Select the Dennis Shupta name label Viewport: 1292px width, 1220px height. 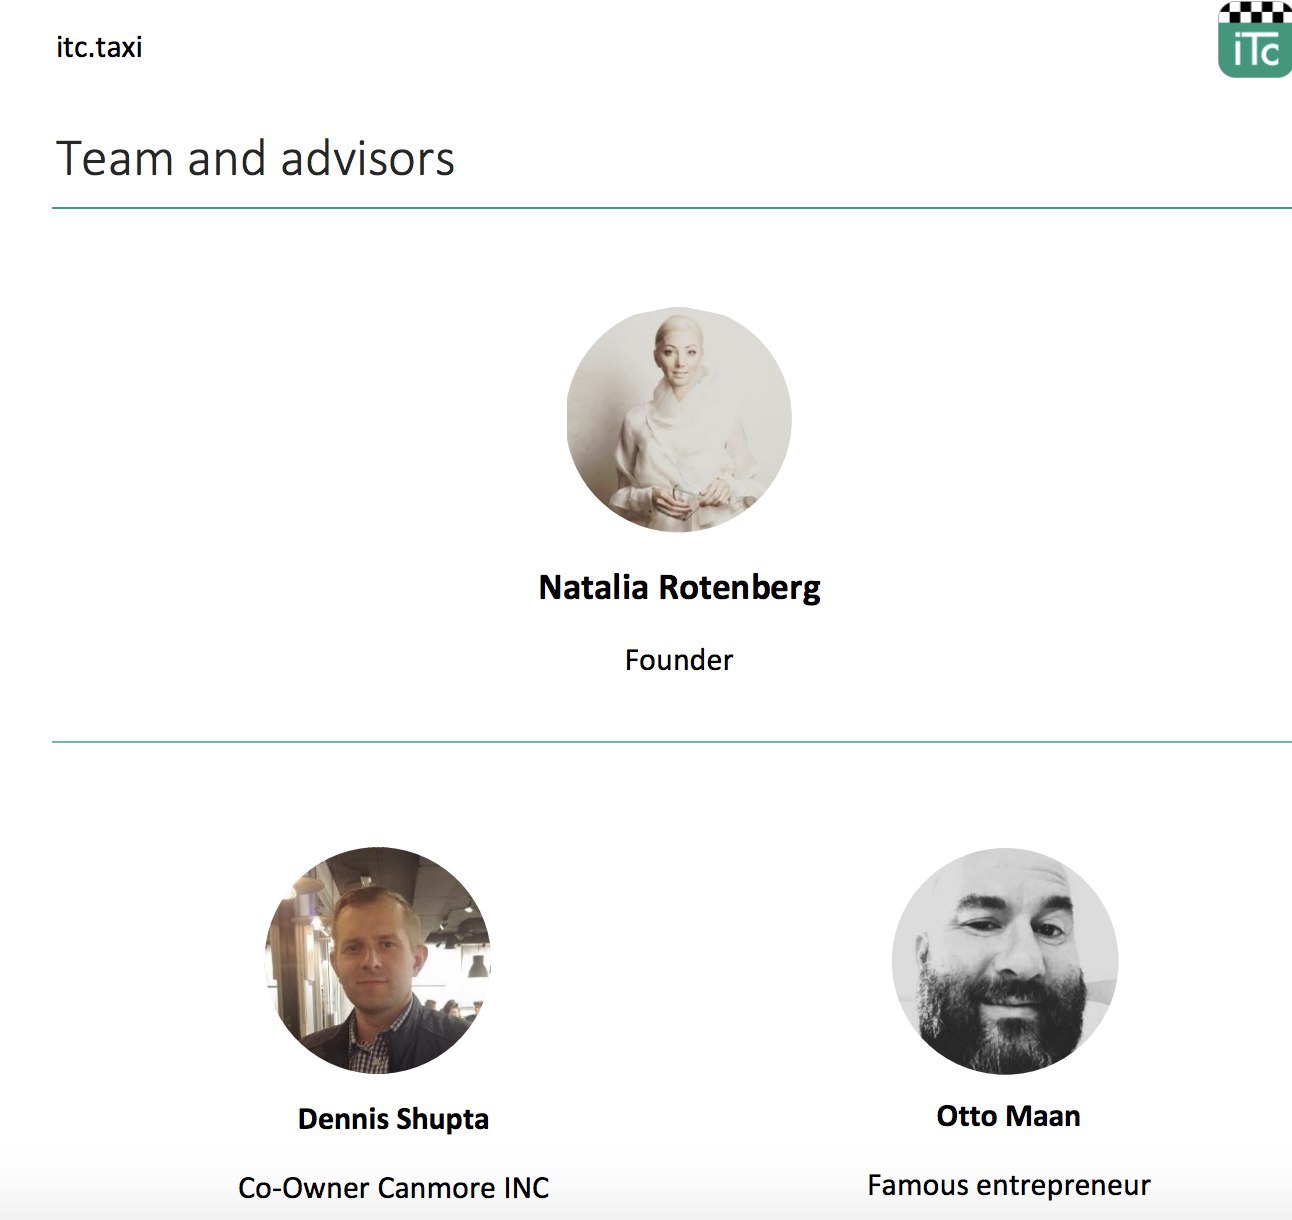pos(393,1118)
